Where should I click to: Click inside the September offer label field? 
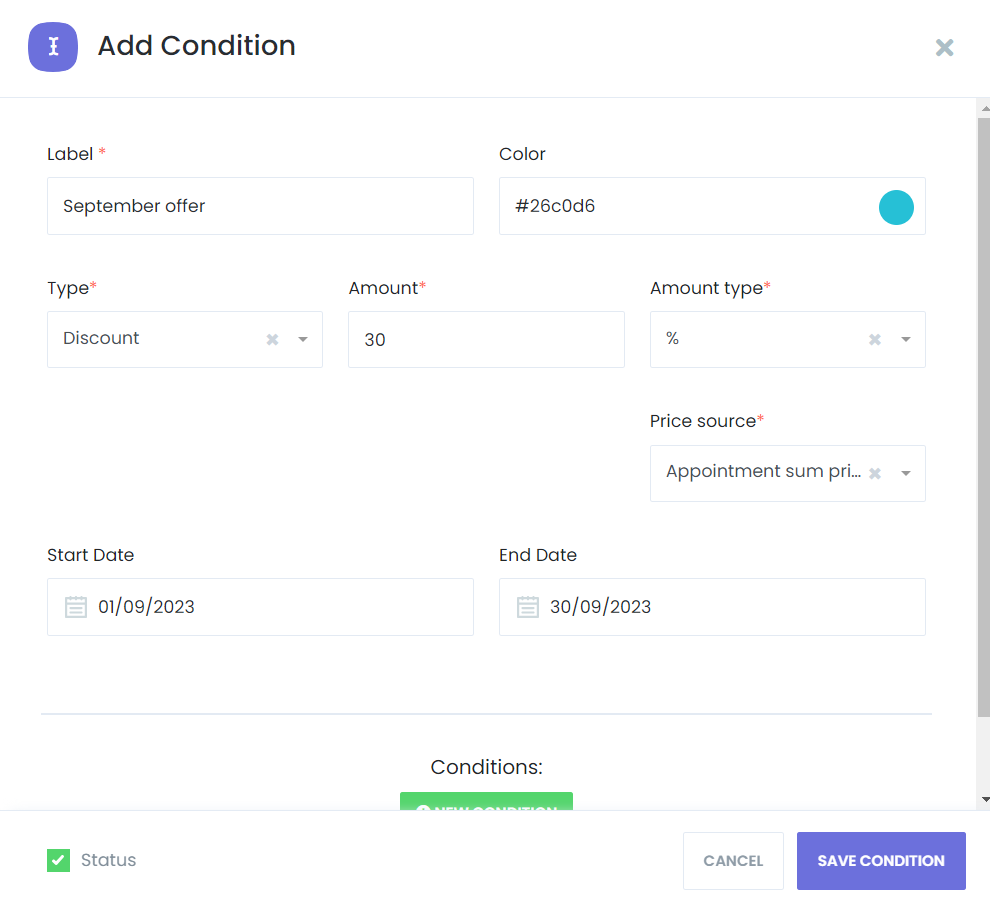point(260,206)
